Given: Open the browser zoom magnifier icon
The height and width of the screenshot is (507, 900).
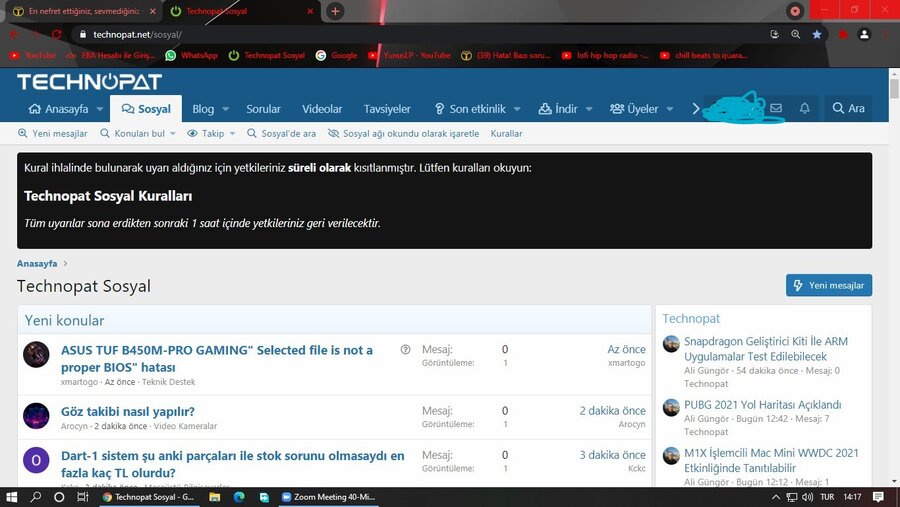Looking at the screenshot, I should click(x=796, y=34).
